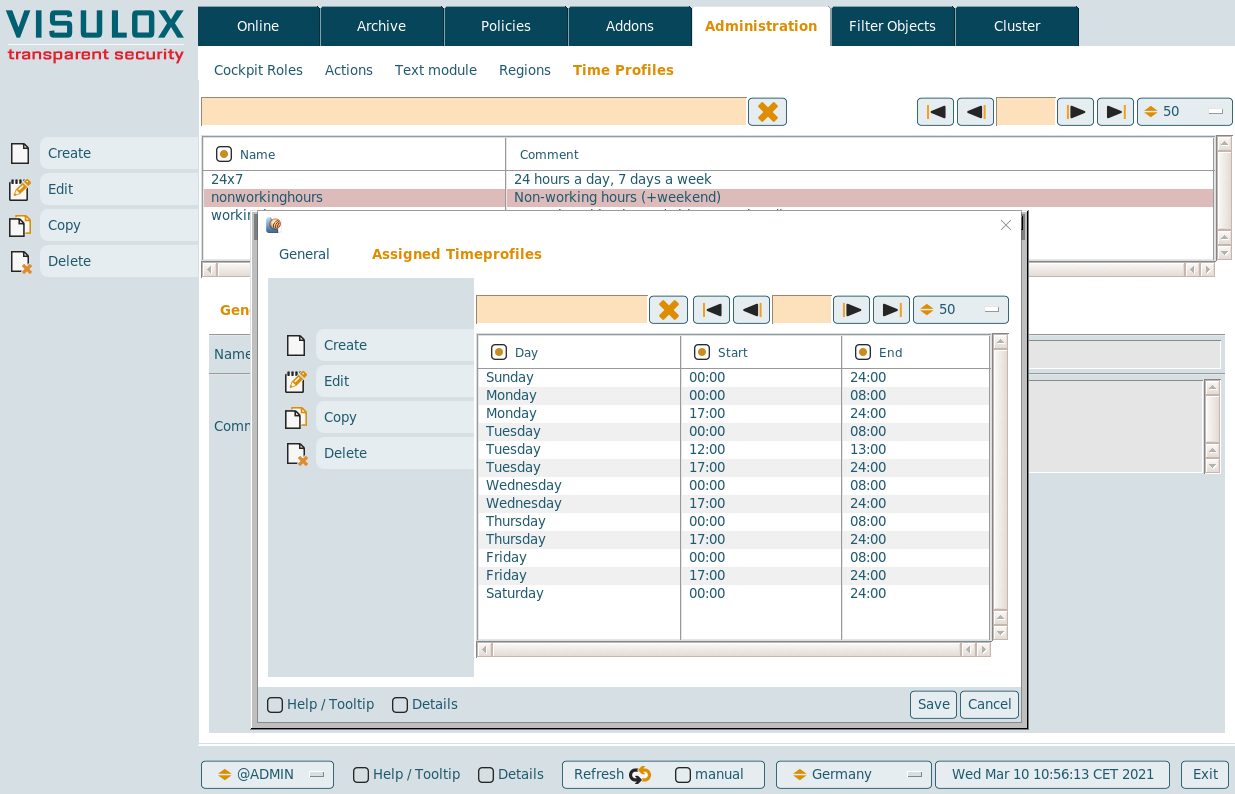
Task: Switch to the Policies tab
Action: click(506, 26)
